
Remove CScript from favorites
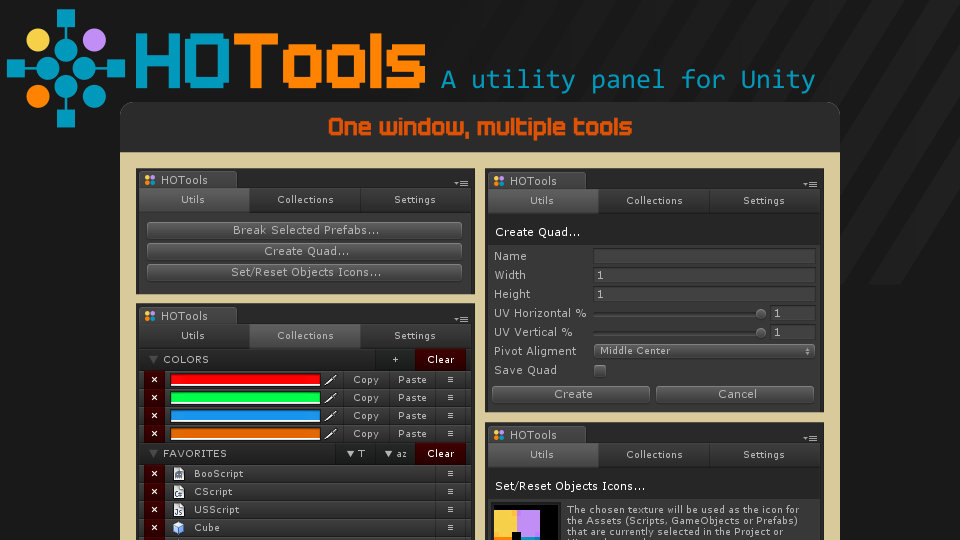point(154,492)
